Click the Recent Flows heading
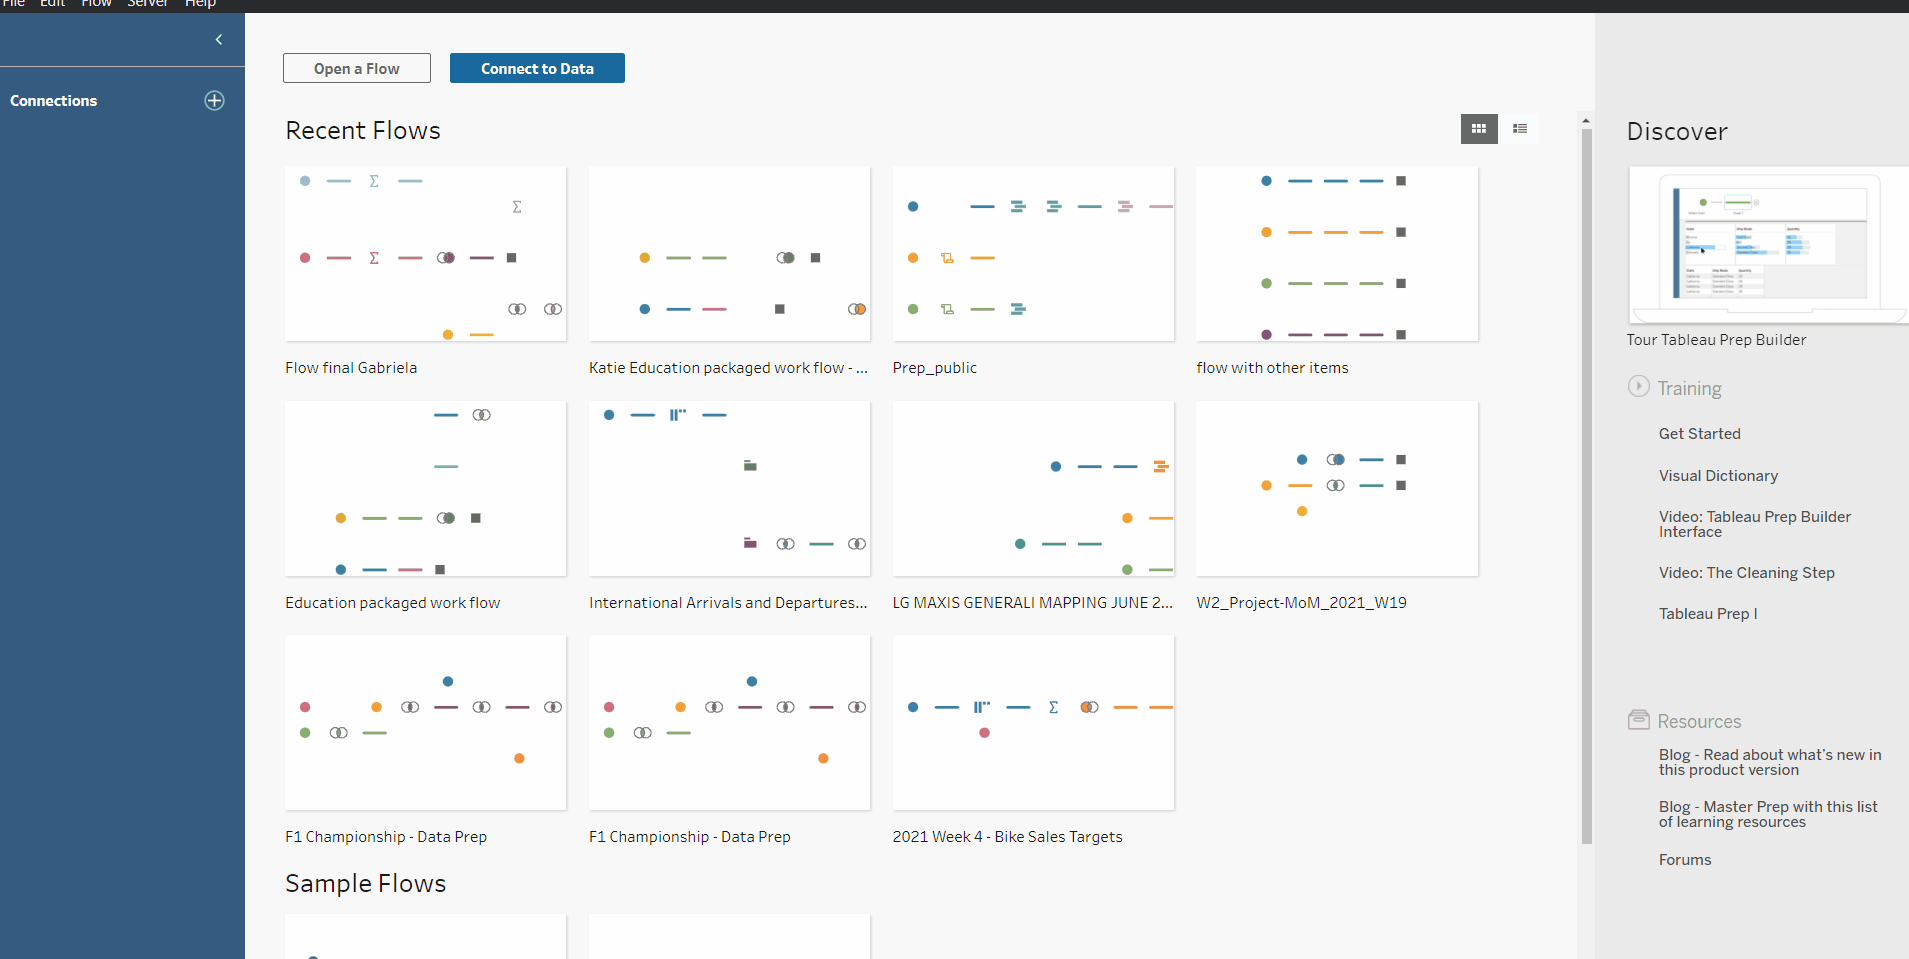1909x959 pixels. (363, 131)
